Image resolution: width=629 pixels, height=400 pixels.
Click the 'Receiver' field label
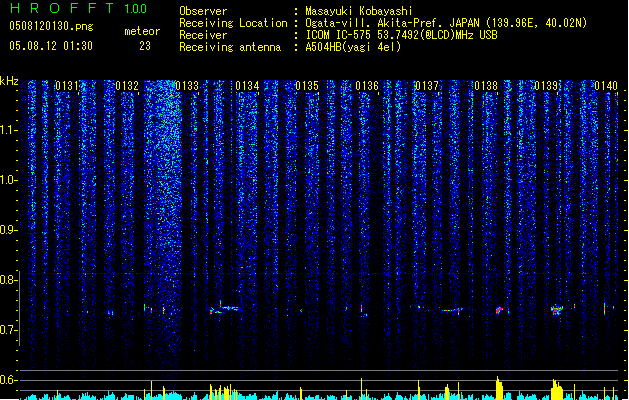(203, 35)
